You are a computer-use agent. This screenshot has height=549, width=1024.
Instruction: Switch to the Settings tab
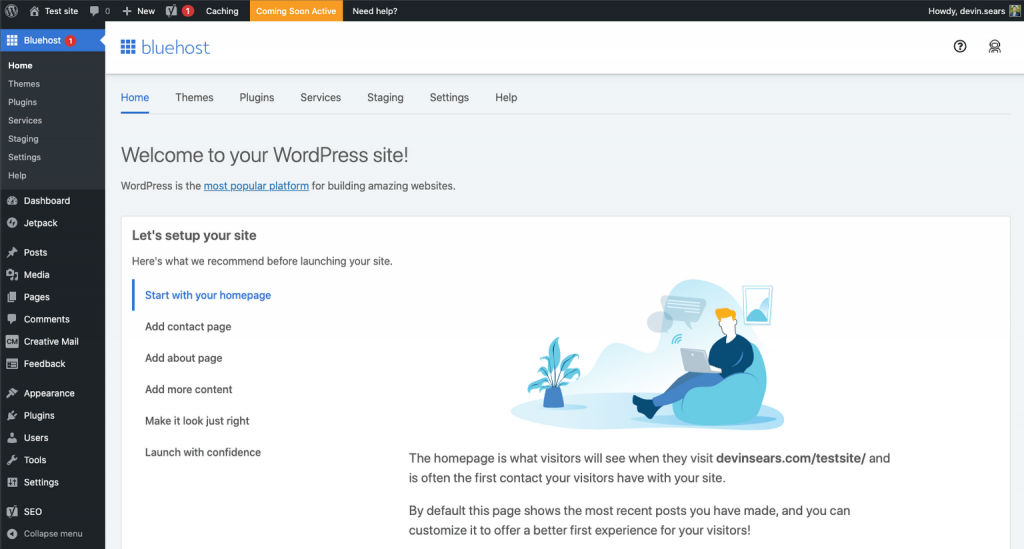pyautogui.click(x=449, y=97)
